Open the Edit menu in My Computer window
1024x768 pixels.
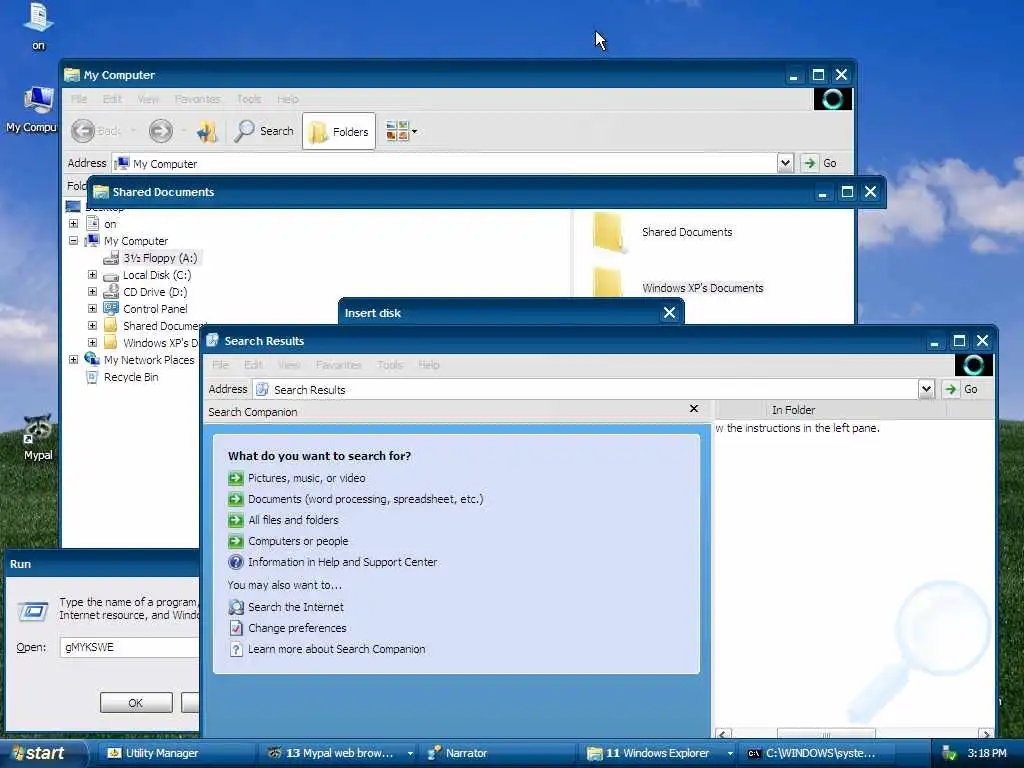(112, 99)
